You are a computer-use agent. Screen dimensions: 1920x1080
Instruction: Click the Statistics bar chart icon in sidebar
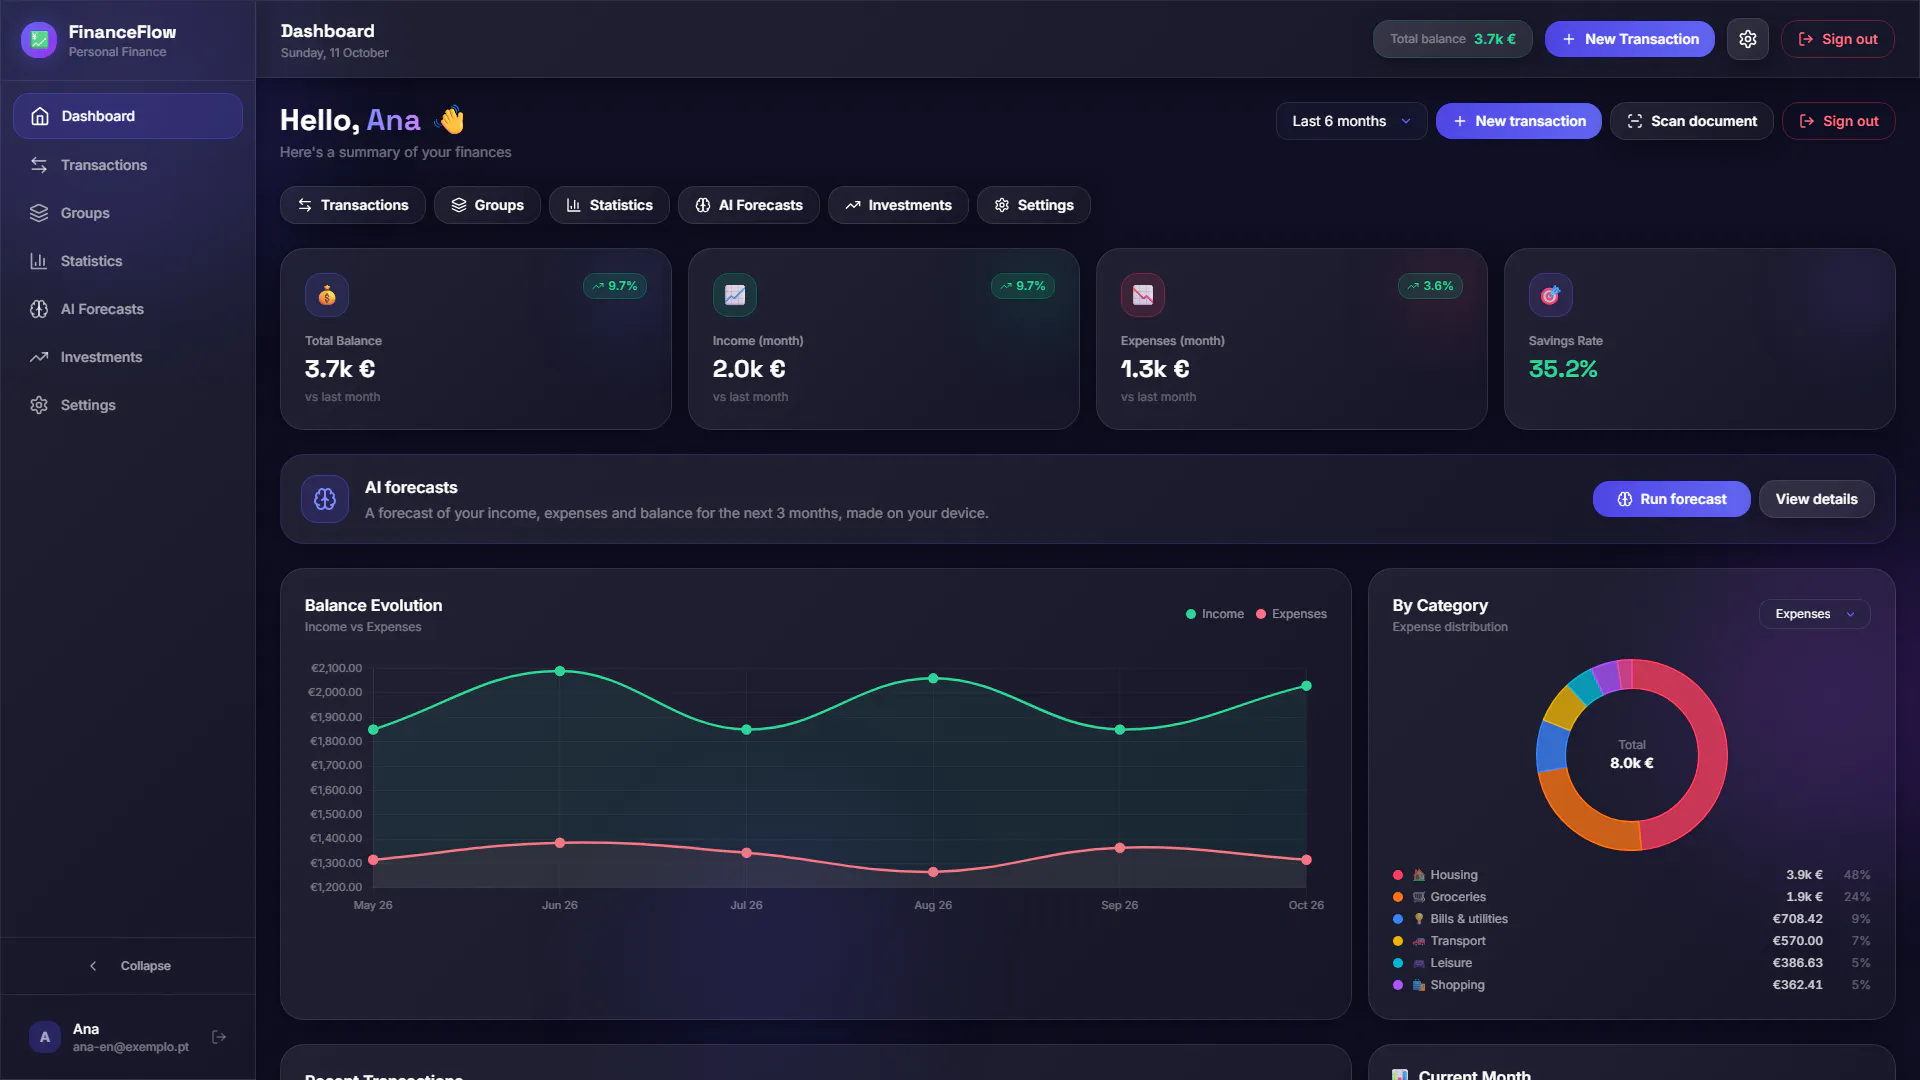tap(39, 261)
